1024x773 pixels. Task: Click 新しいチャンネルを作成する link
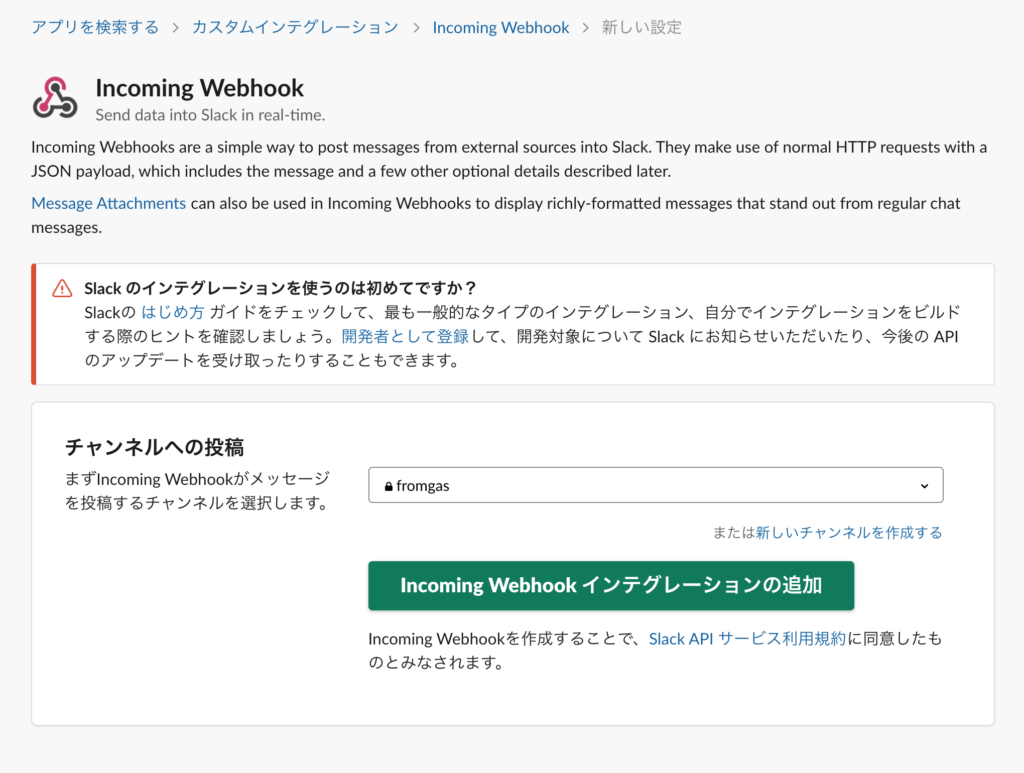(x=848, y=532)
